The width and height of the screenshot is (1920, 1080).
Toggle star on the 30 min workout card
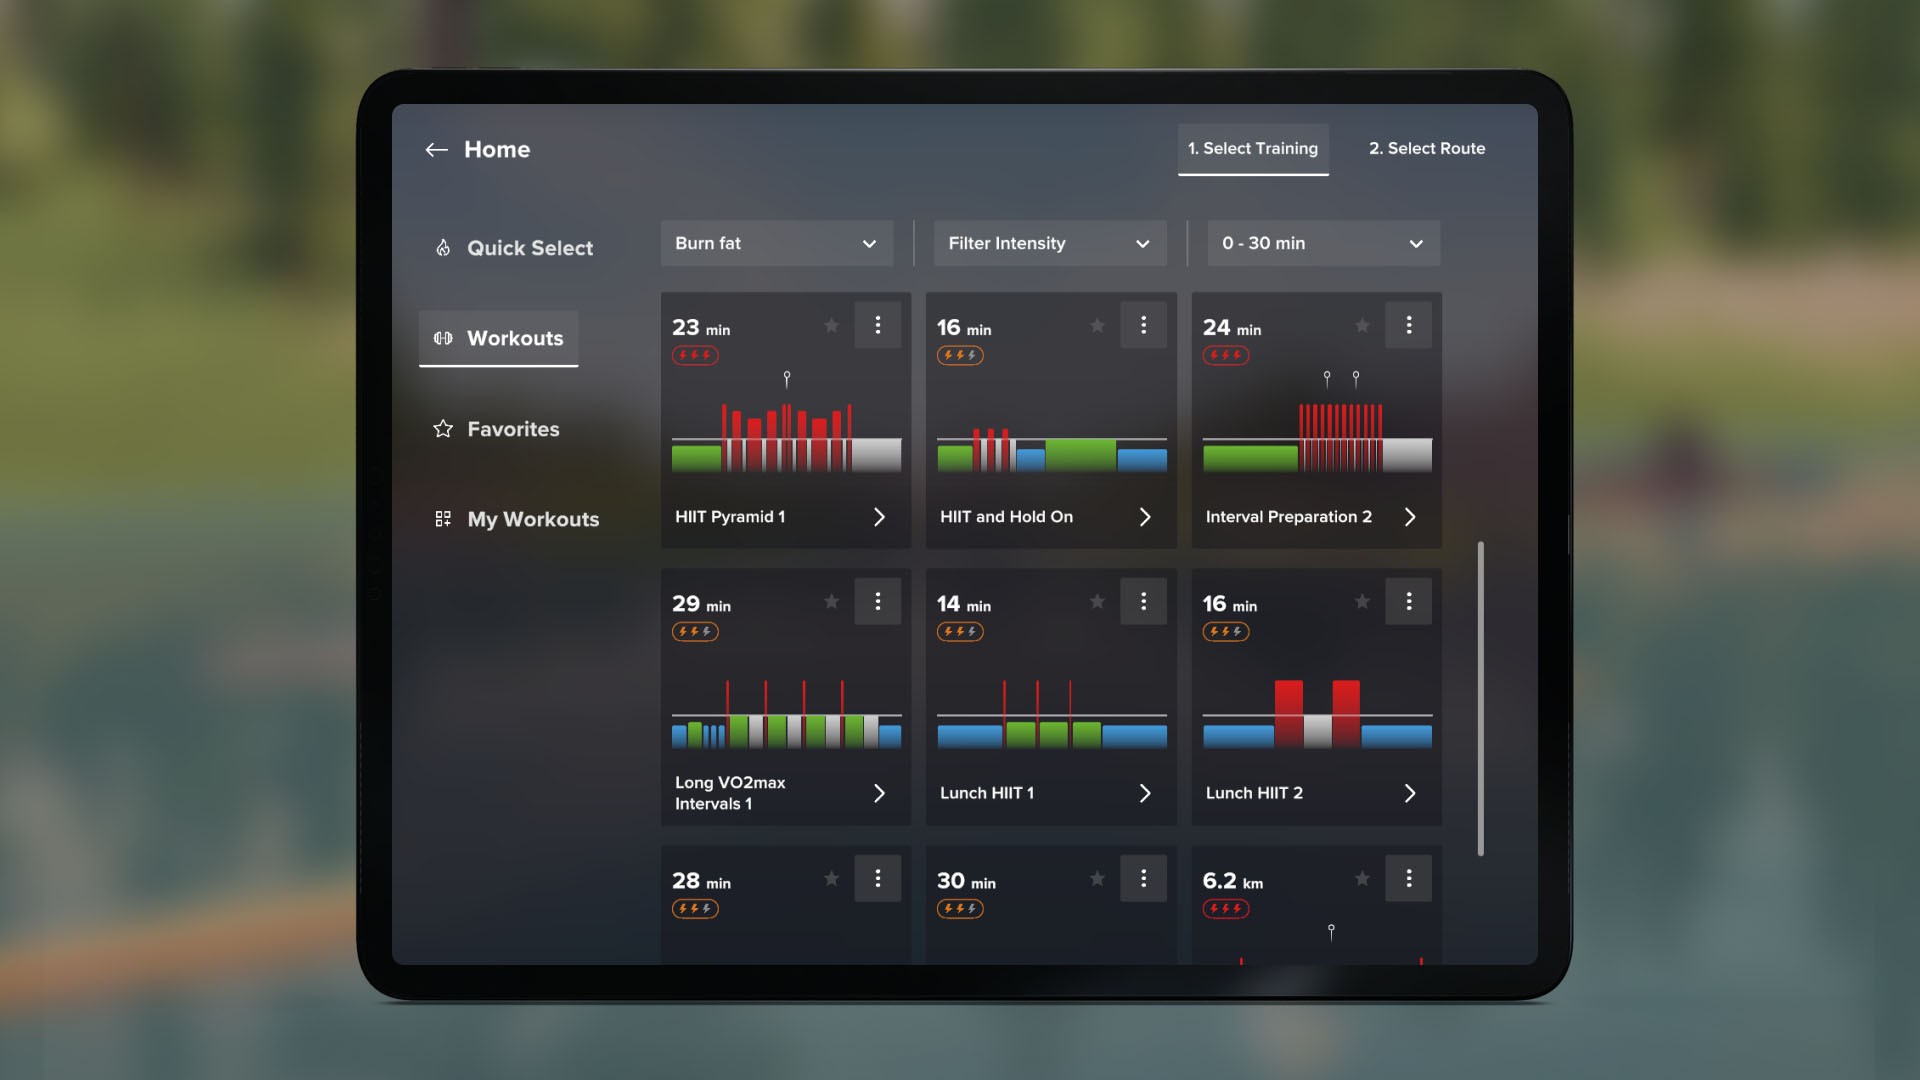(1097, 878)
